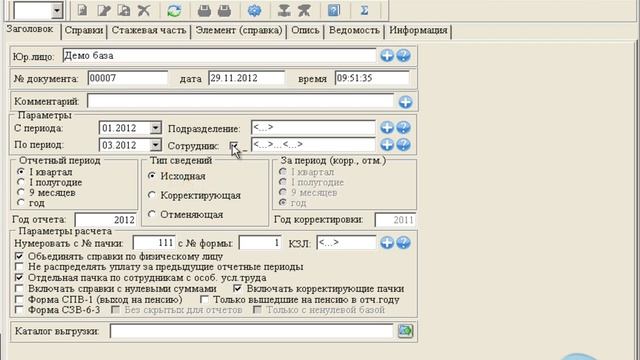Click the Каталог выгрузки input field
Viewport: 640px width, 360px height.
click(x=251, y=331)
